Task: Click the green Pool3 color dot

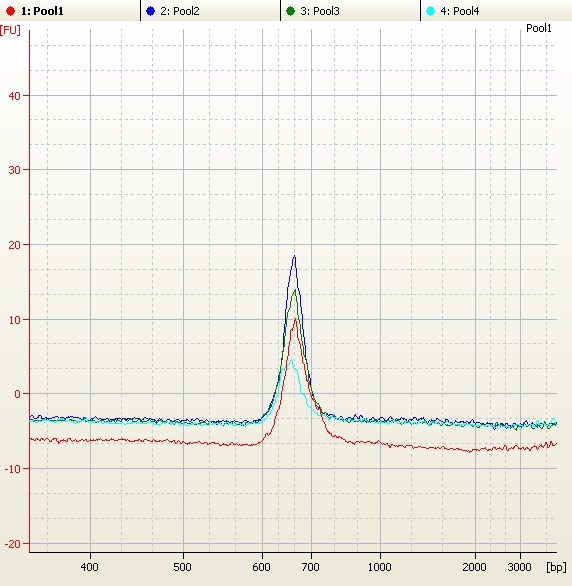Action: click(290, 11)
